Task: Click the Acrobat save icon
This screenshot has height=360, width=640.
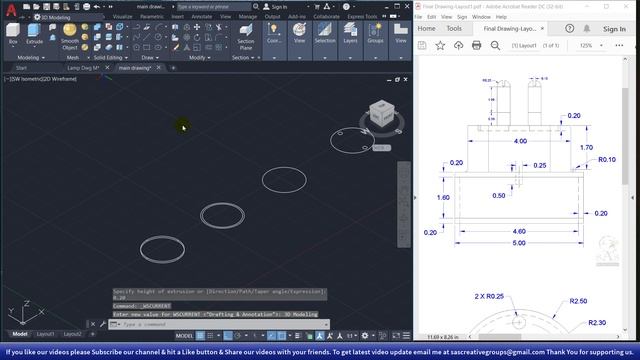Action: (422, 45)
